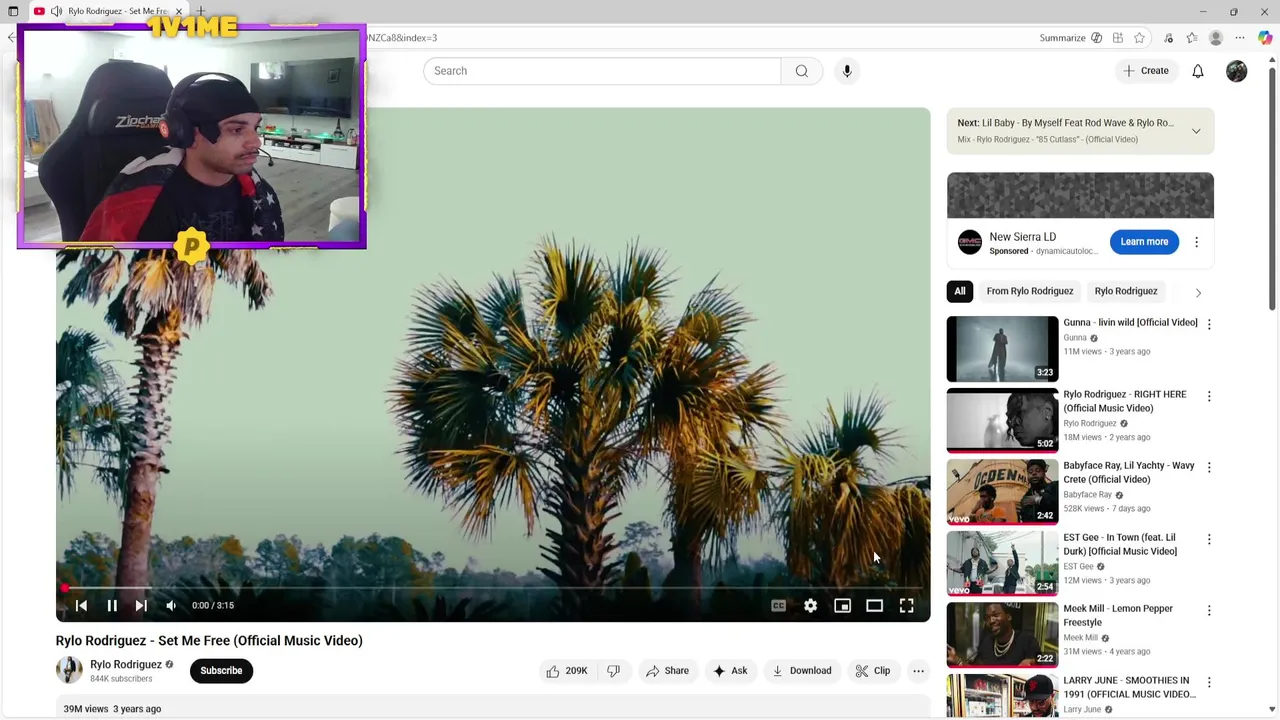Open Babyface Ray Wavy Crete title
This screenshot has width=1280, height=720.
(x=1129, y=472)
